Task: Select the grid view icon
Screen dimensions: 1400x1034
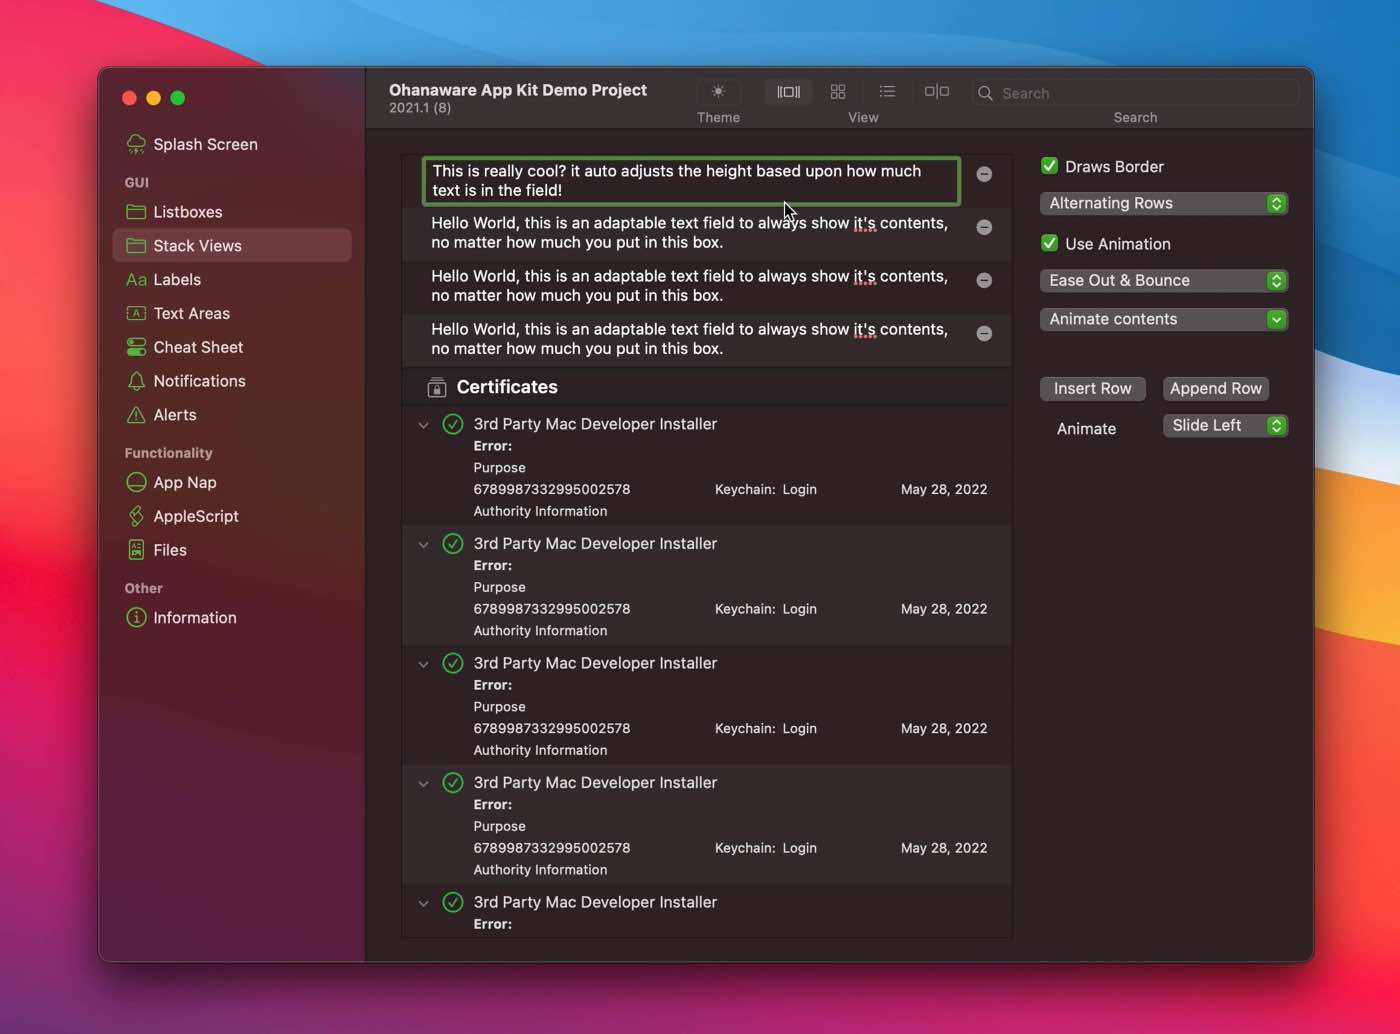Action: 838,92
